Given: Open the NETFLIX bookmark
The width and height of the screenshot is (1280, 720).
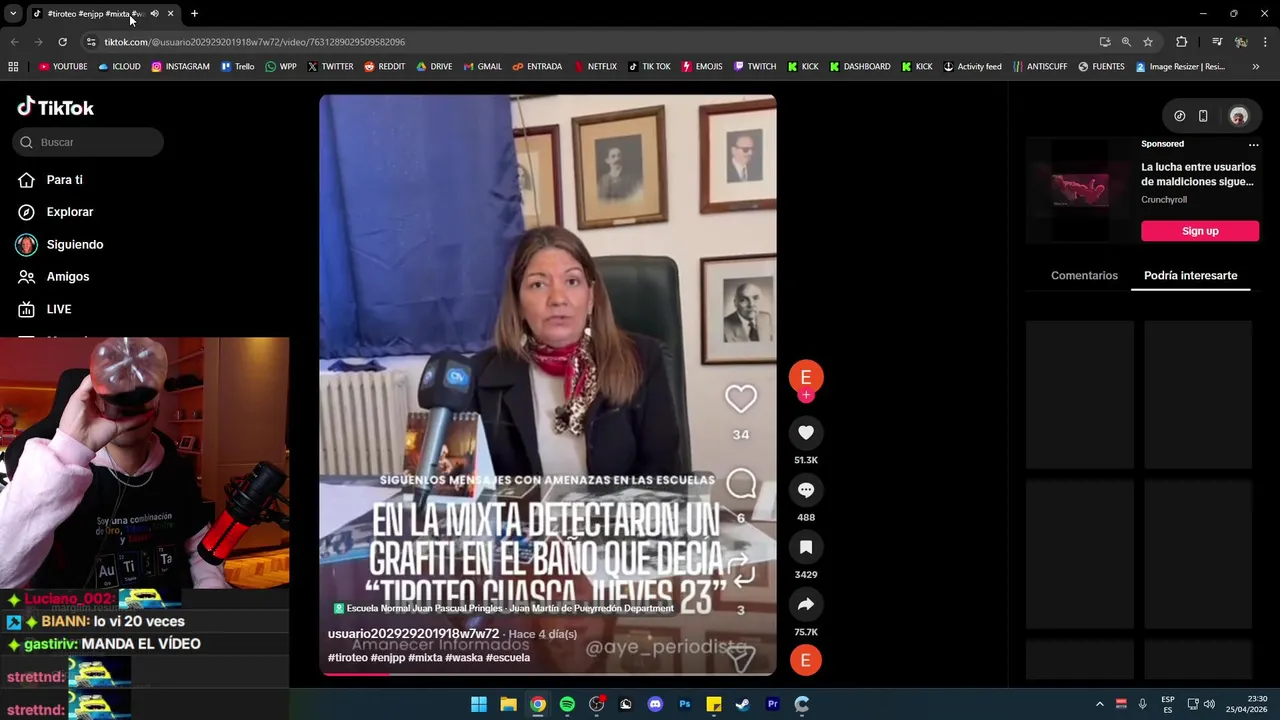Looking at the screenshot, I should tap(595, 67).
